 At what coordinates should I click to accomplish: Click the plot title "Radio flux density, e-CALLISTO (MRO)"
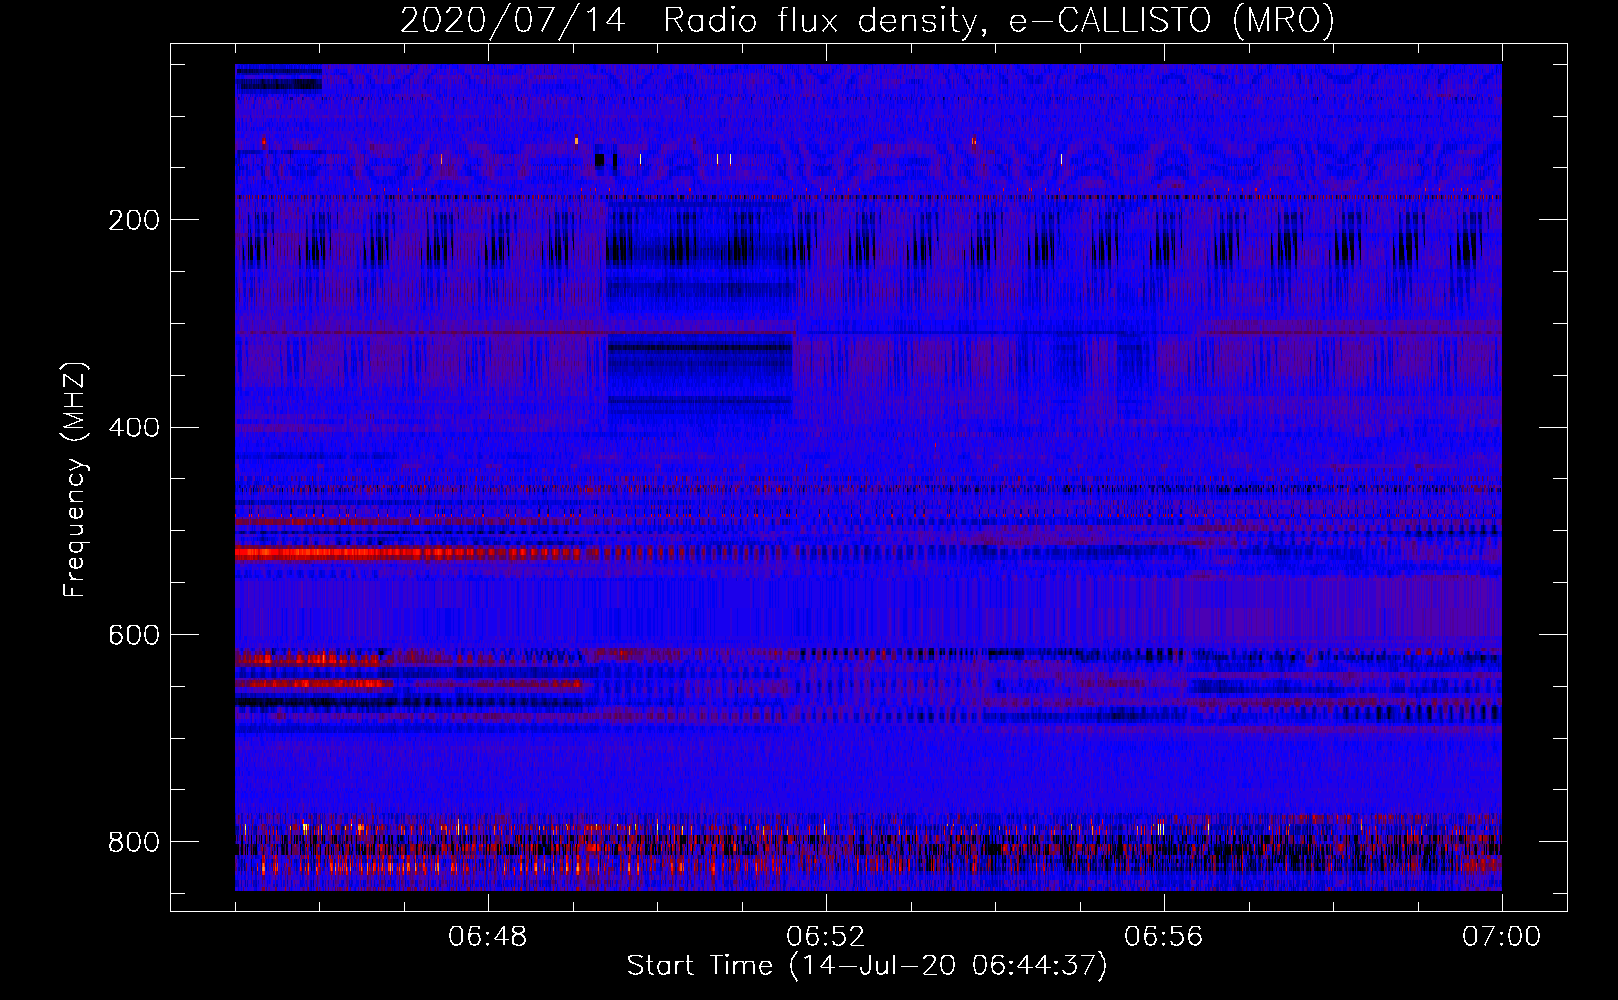click(999, 20)
